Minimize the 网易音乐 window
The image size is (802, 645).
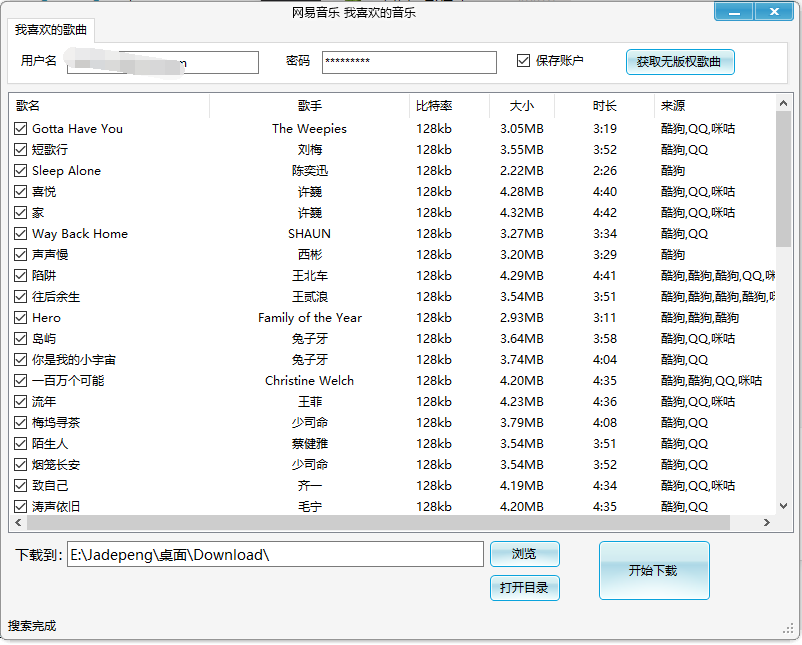pos(734,12)
